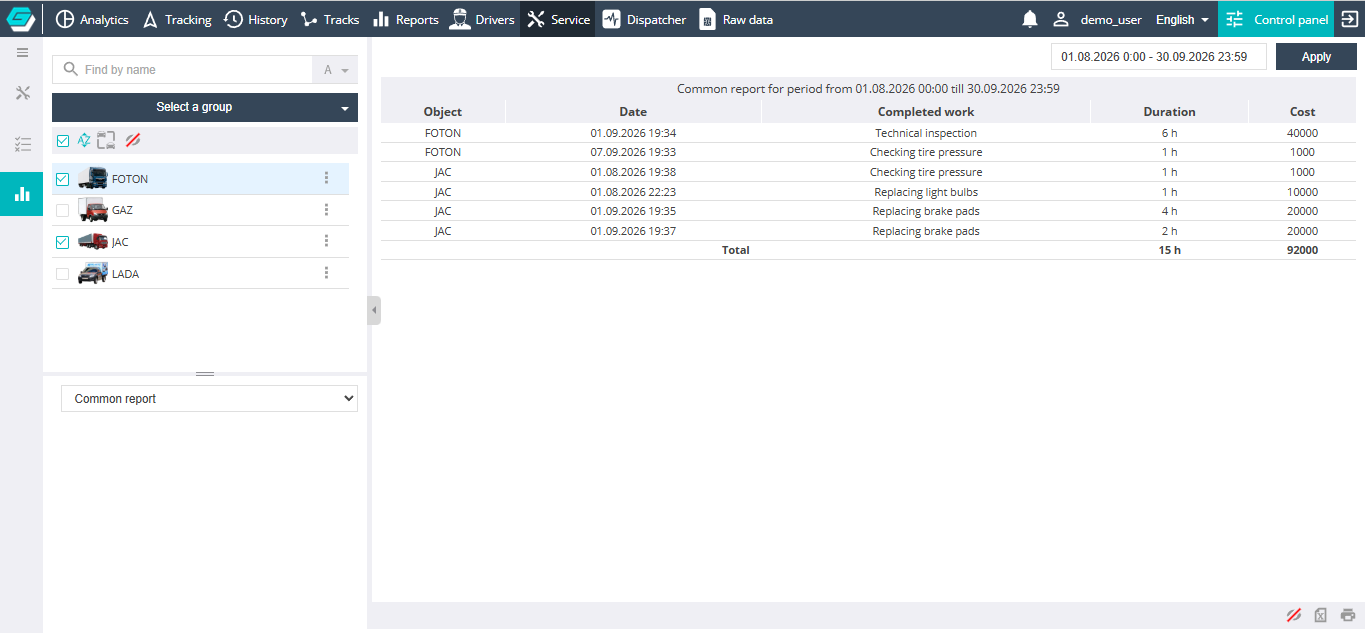1365x633 pixels.
Task: Open the Control panel
Action: (1276, 19)
